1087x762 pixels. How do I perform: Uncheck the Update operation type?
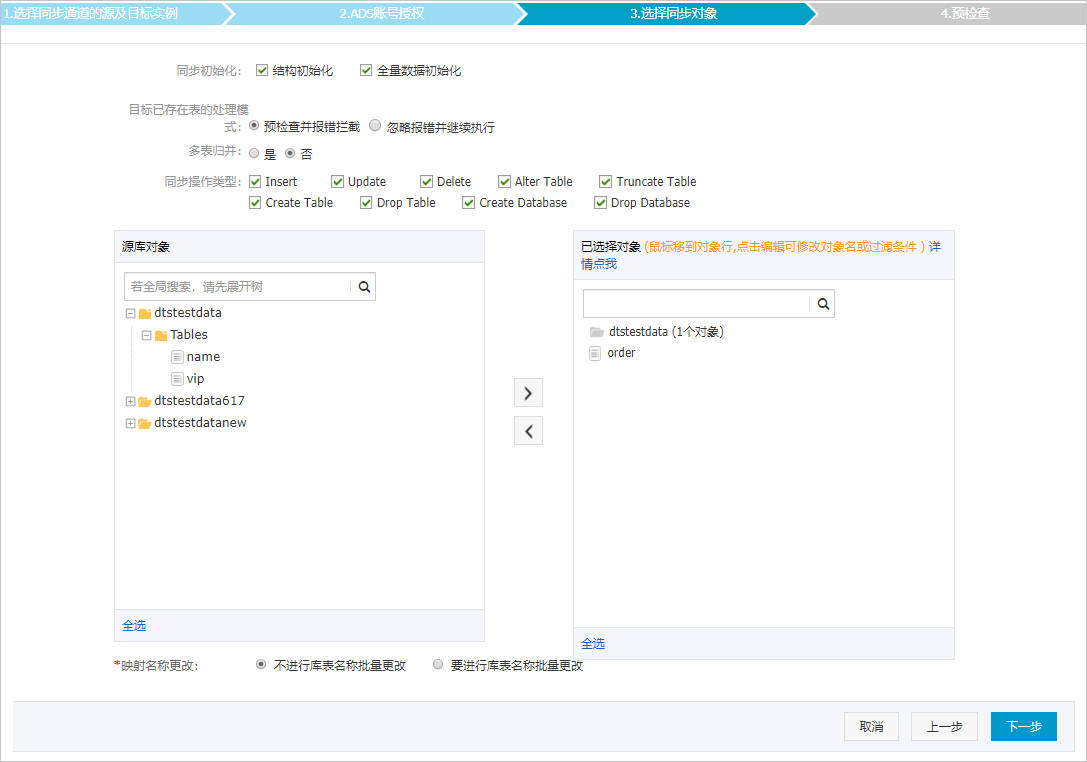pyautogui.click(x=338, y=182)
